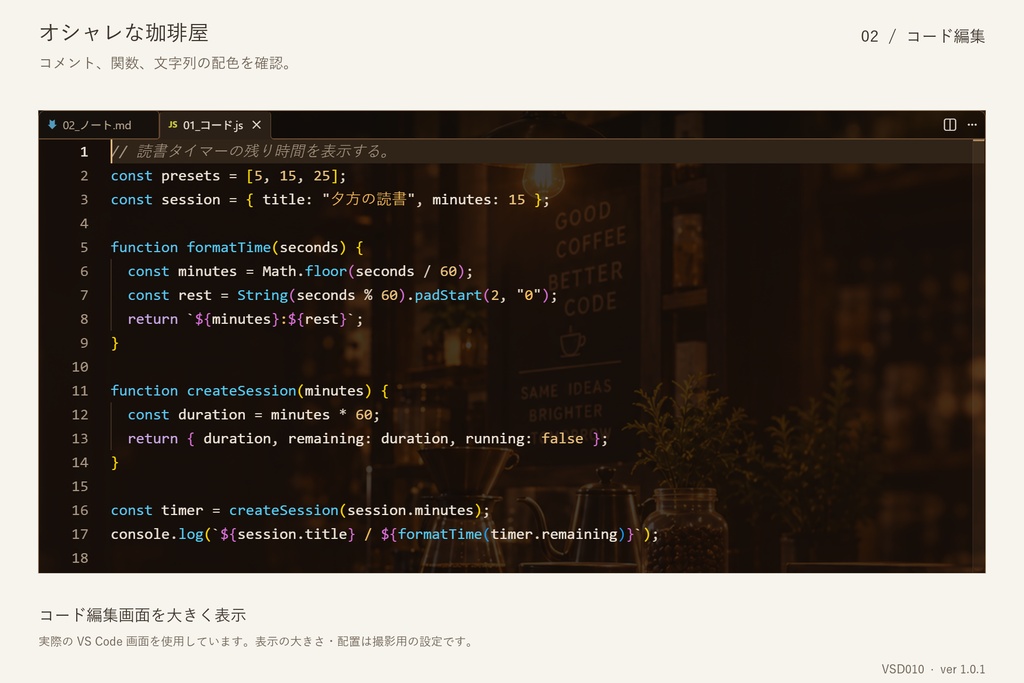Click the split editor icon
1024x683 pixels.
tap(950, 125)
